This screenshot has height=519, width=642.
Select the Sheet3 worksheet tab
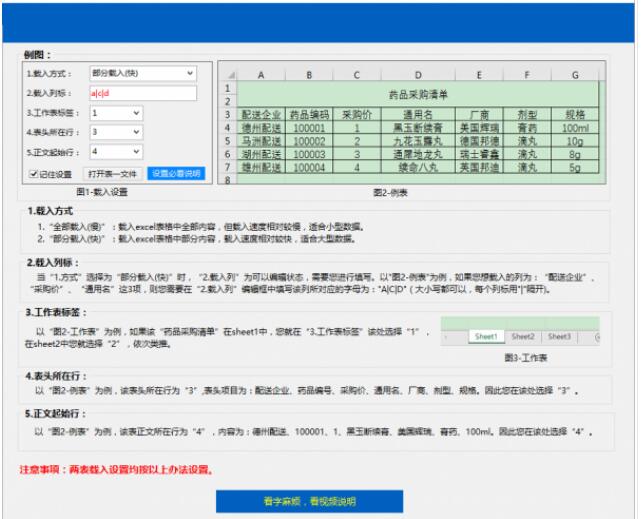559,337
